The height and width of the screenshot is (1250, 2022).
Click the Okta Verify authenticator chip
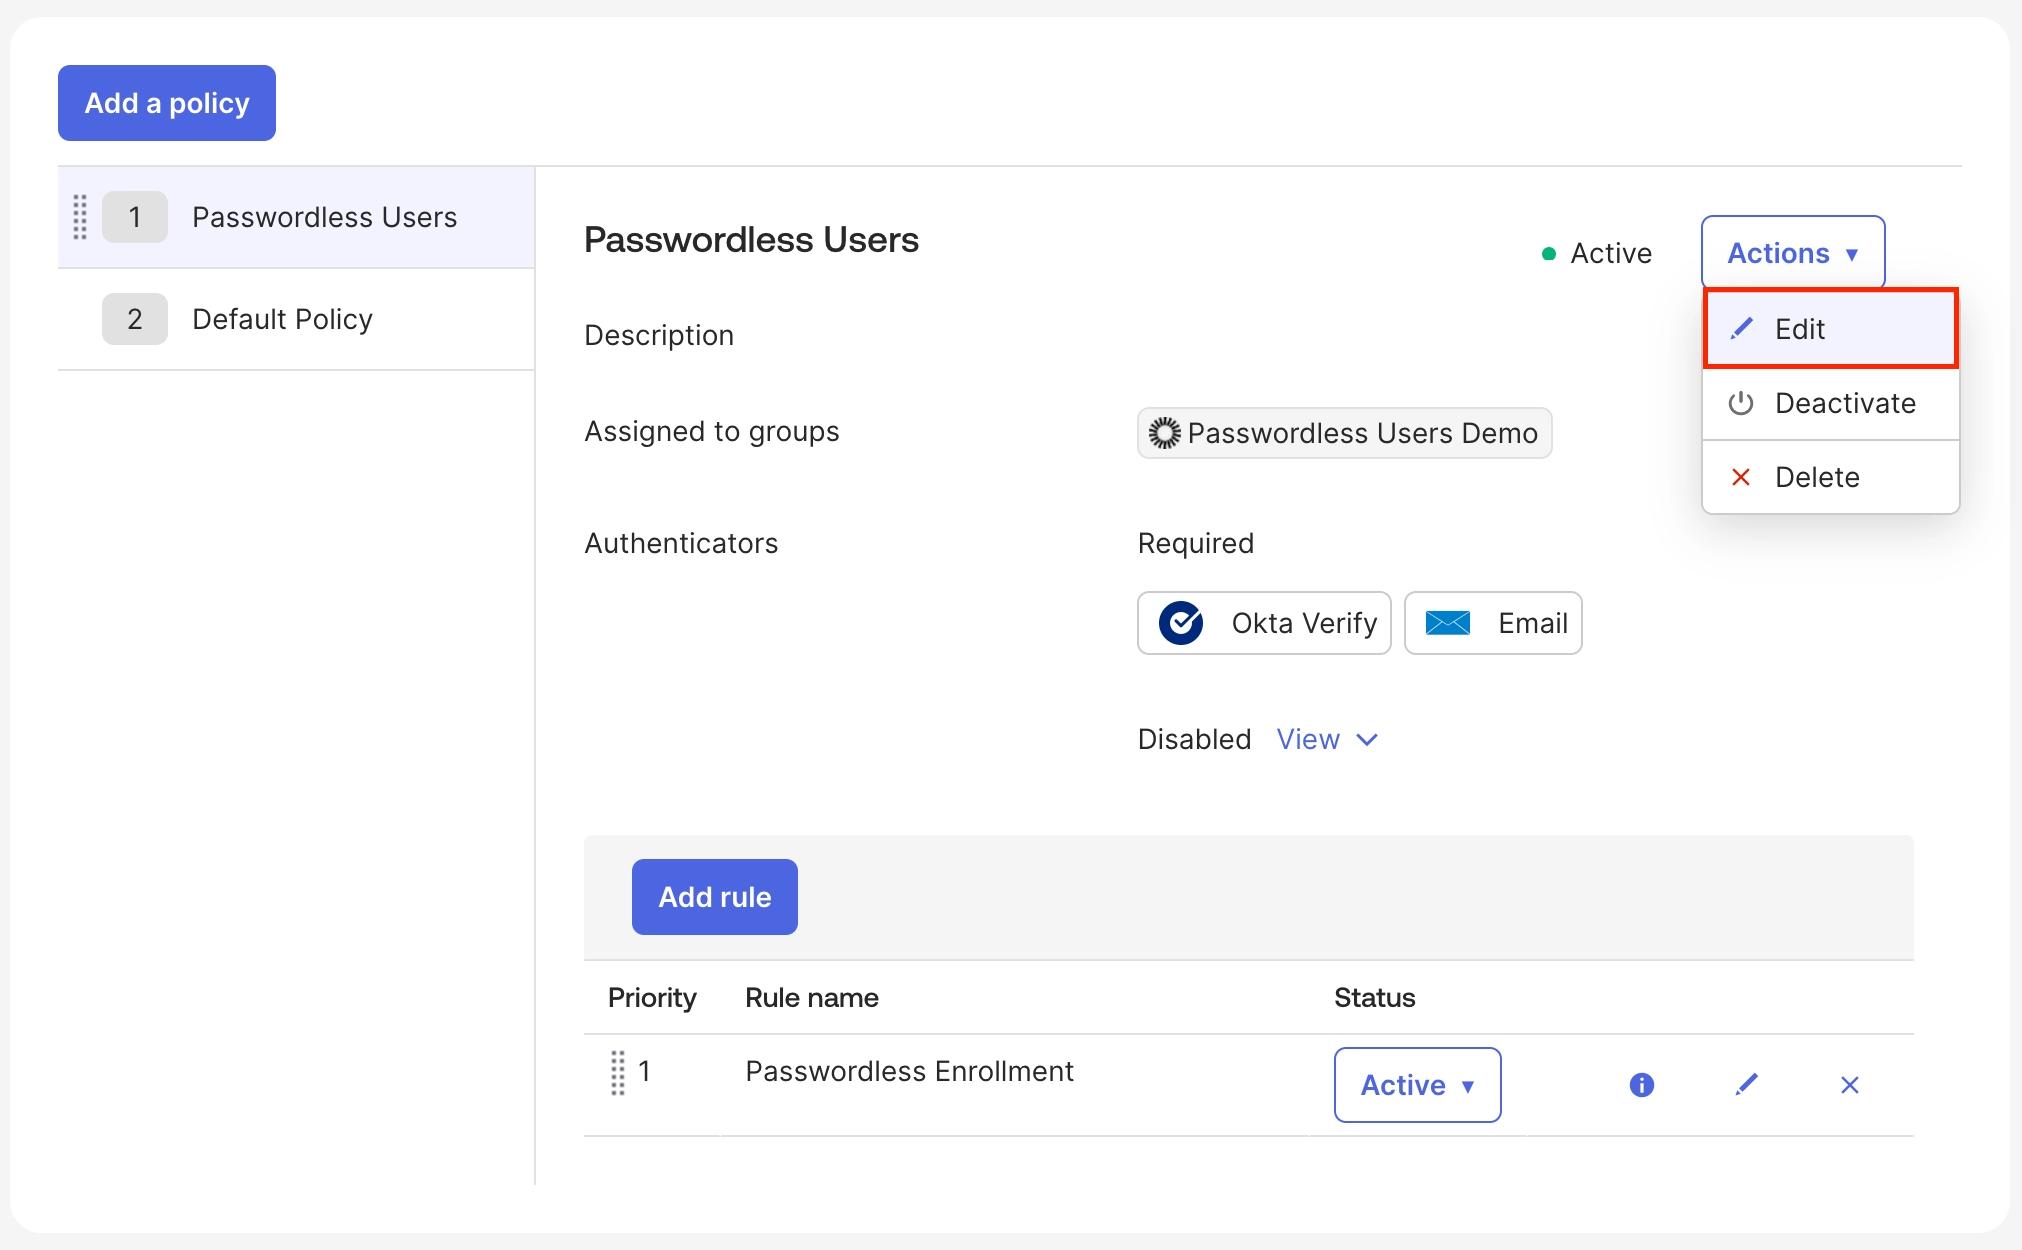[x=1303, y=623]
